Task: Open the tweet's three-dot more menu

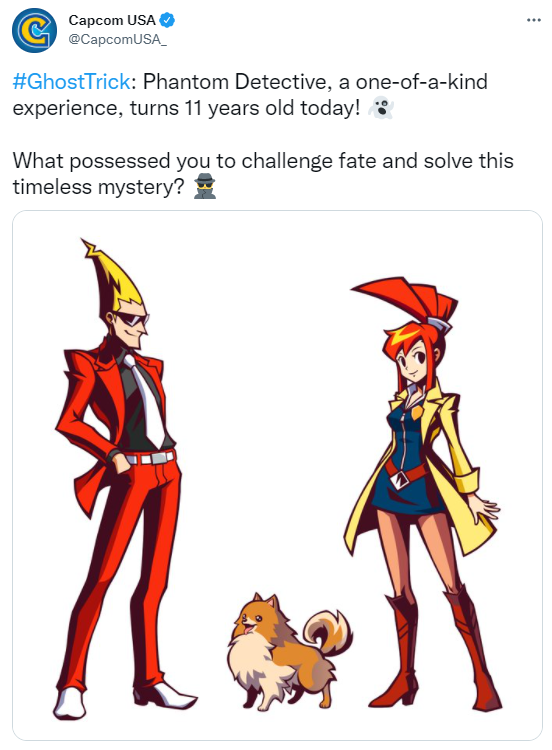Action: [x=533, y=20]
